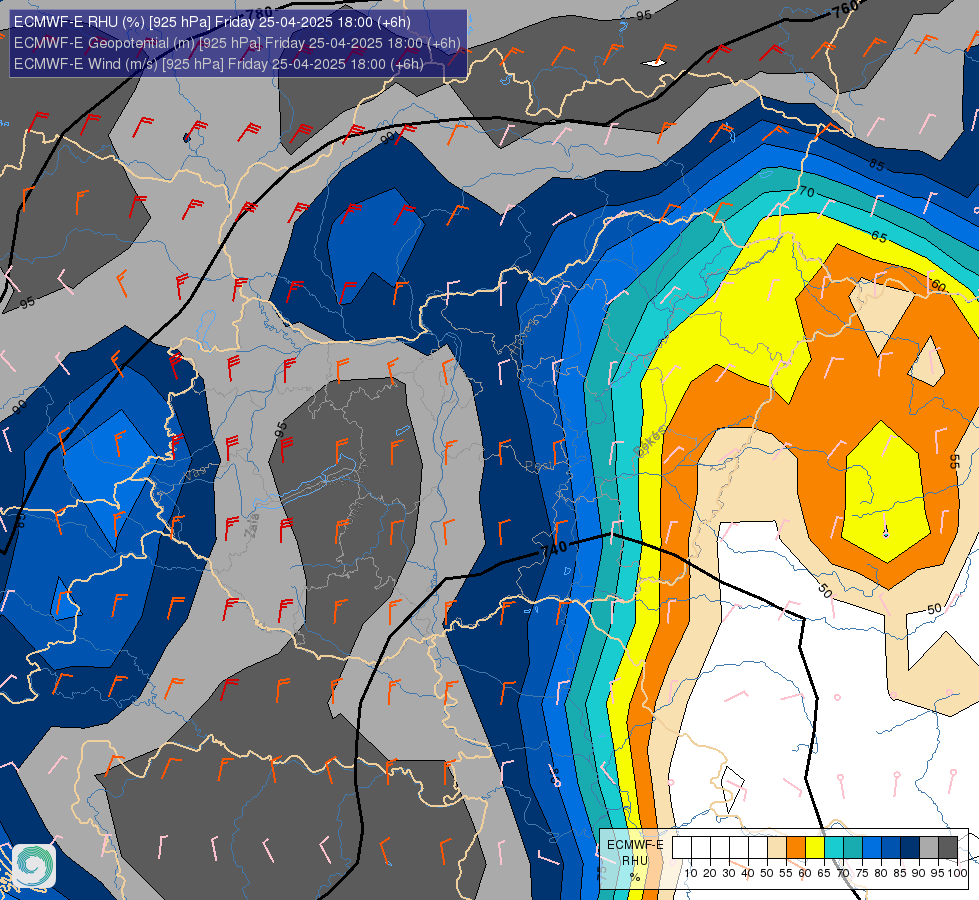Click the swirl logo icon in the corner

pyautogui.click(x=34, y=866)
